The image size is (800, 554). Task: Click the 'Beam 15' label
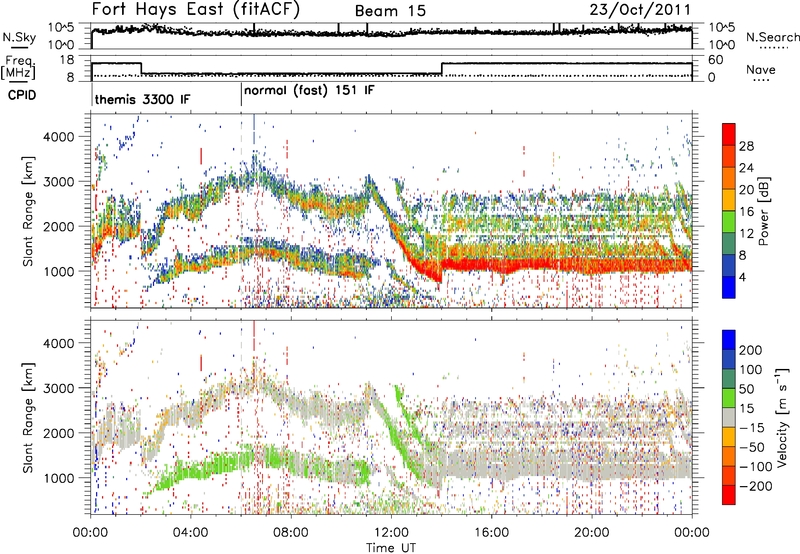[x=390, y=11]
